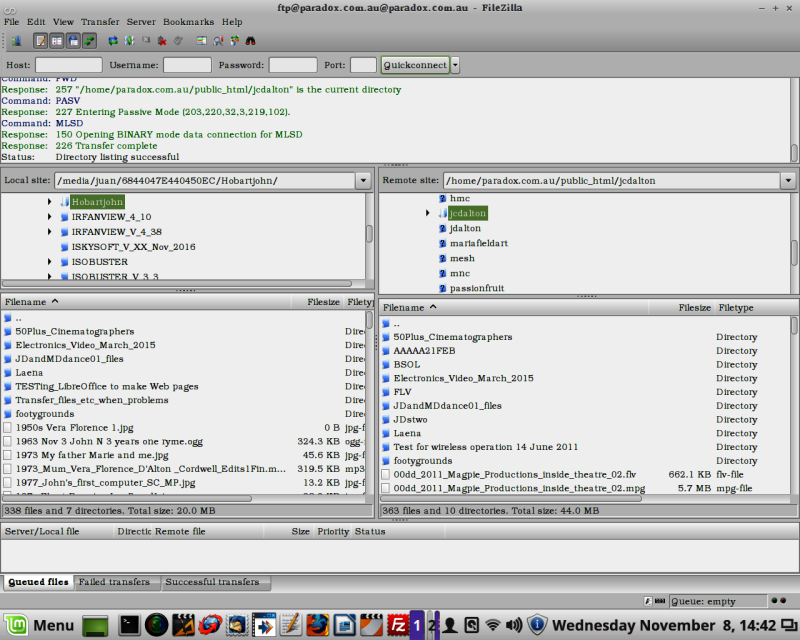The image size is (800, 640).
Task: Toggle processing of the transfer queue
Action: coord(130,41)
